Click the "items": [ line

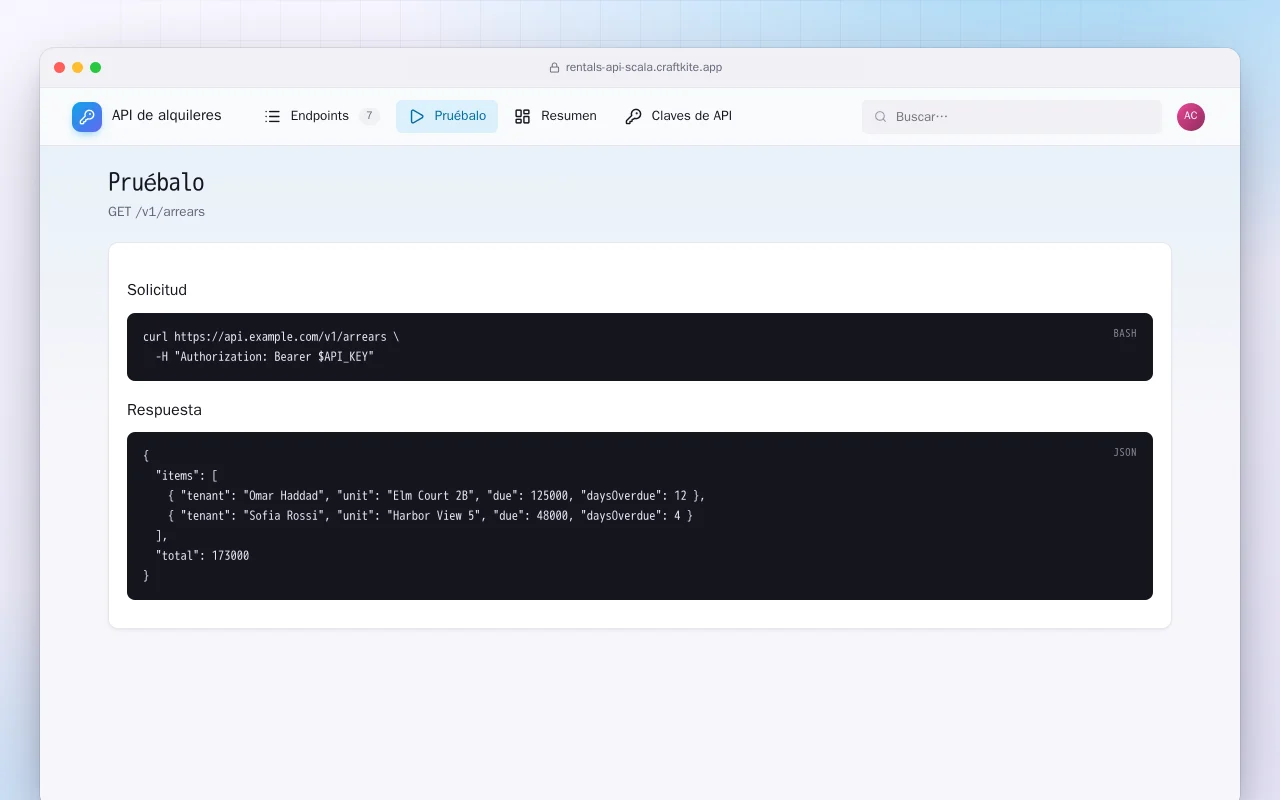click(187, 476)
